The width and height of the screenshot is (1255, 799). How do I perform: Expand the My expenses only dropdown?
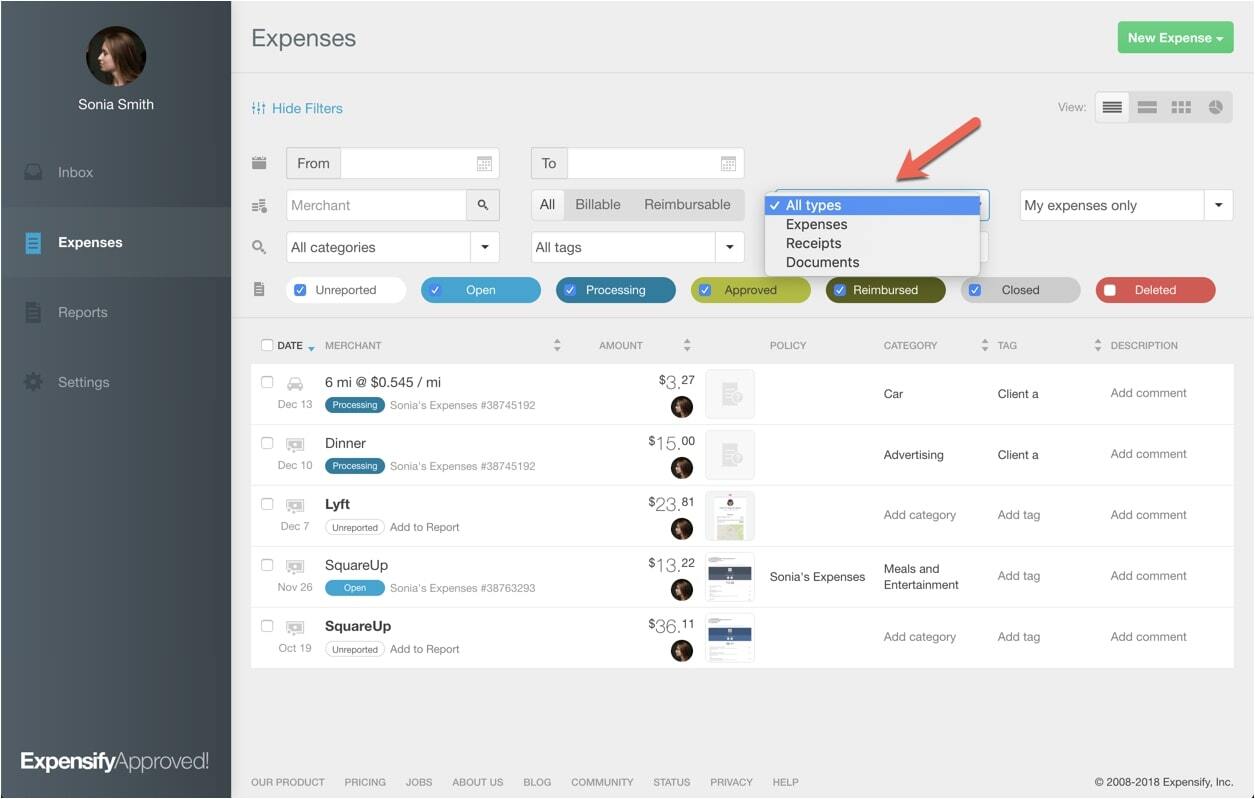point(1218,205)
